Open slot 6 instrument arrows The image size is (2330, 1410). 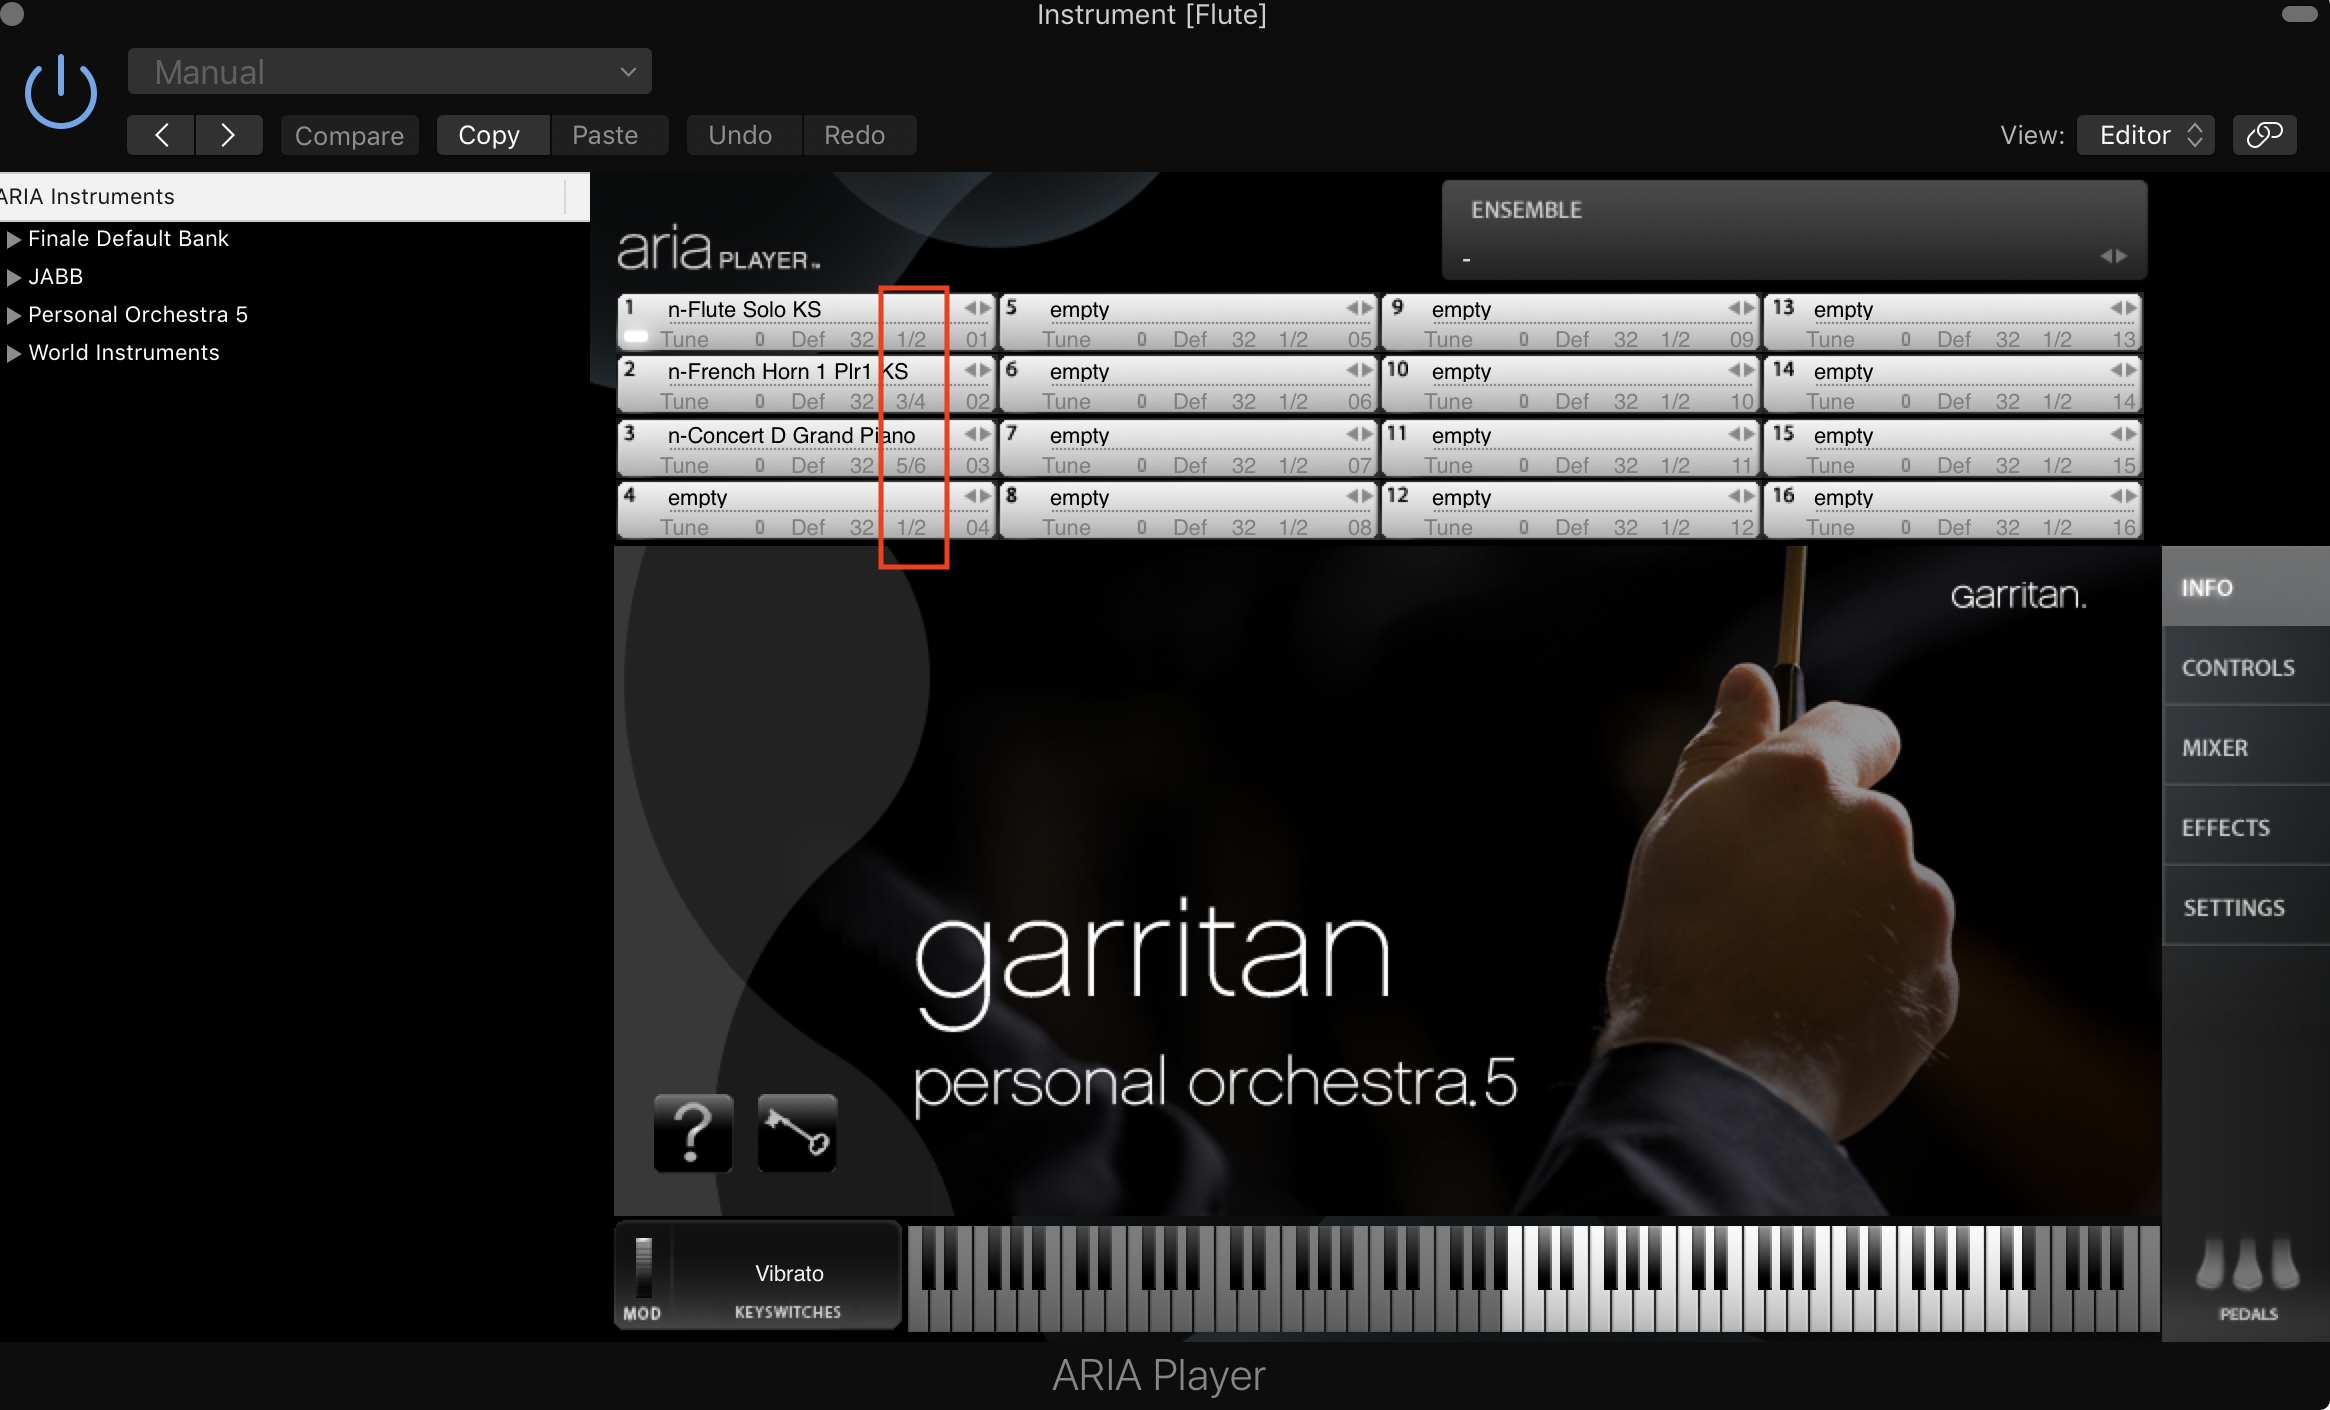coord(1359,370)
